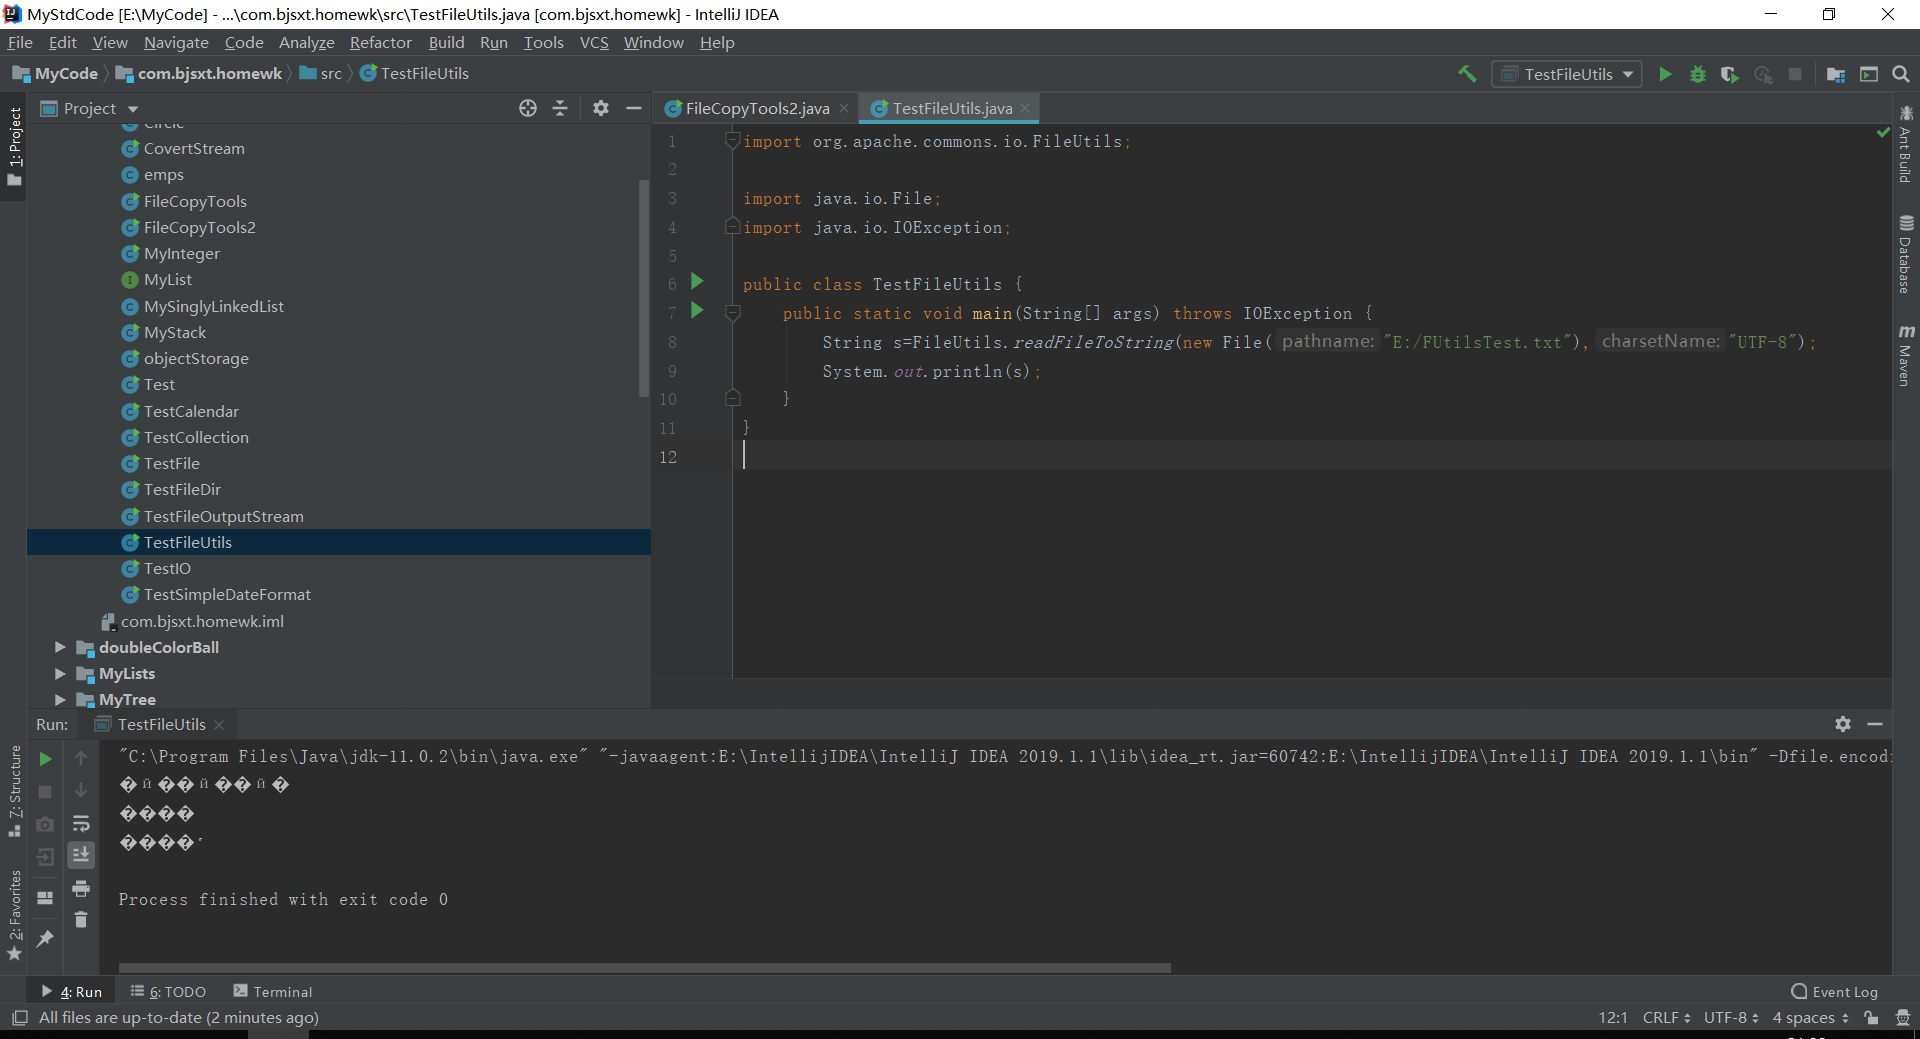
Task: Close FileCopyTools2.java editor tab
Action: (845, 108)
